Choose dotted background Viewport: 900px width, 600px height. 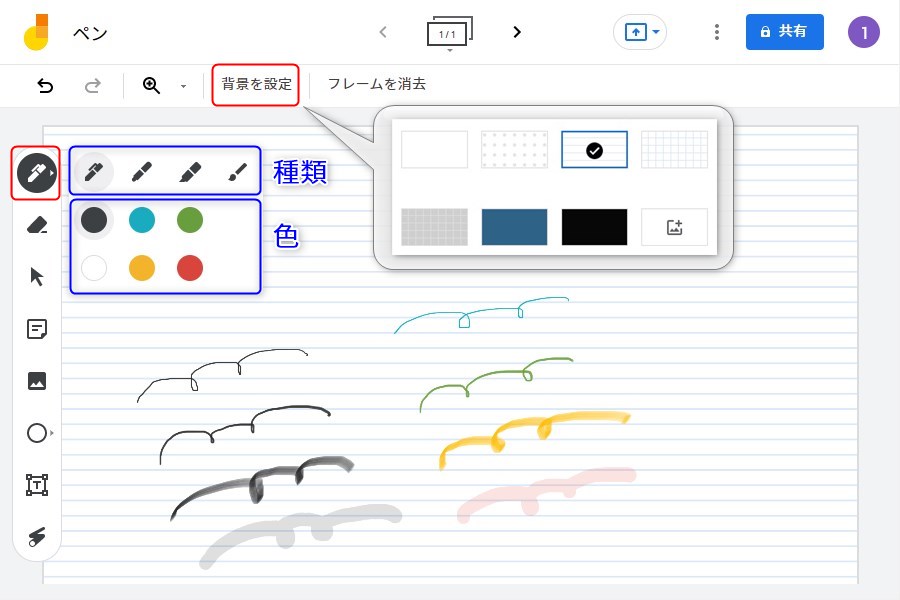[514, 149]
